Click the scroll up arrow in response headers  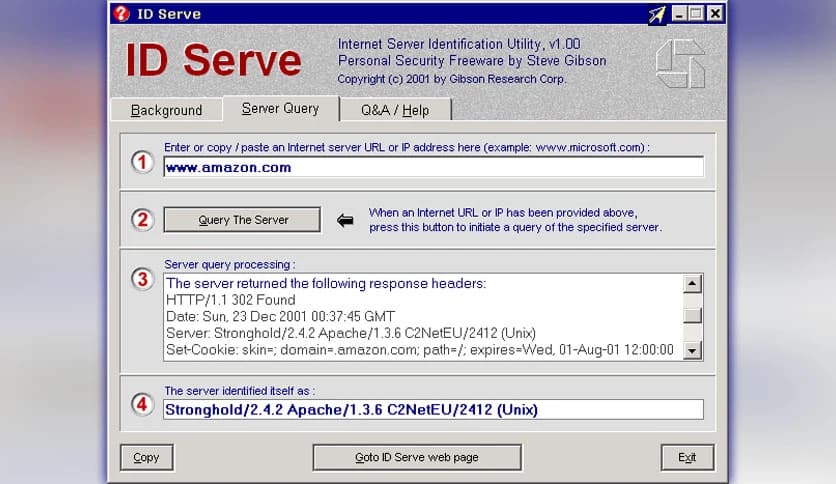click(692, 284)
